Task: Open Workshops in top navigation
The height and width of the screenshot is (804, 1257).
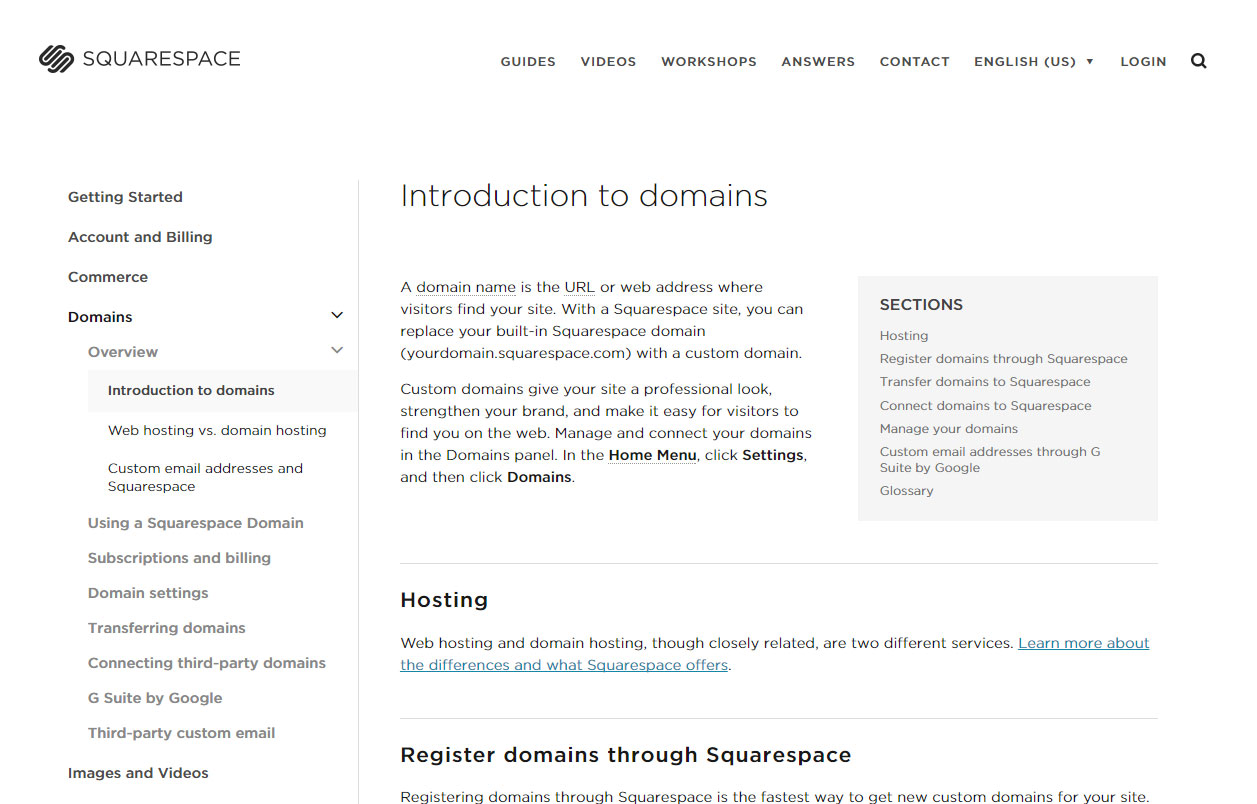Action: point(709,61)
